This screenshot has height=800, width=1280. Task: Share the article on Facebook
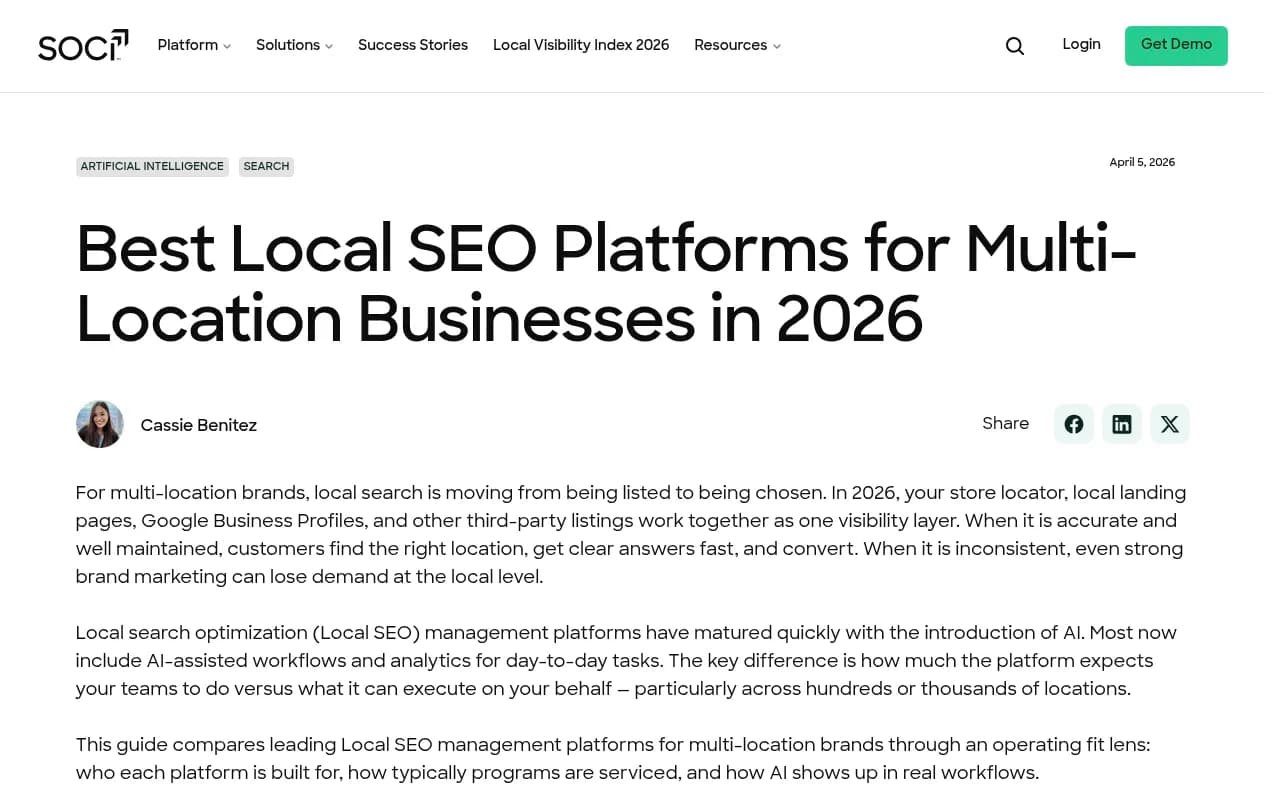(1074, 424)
